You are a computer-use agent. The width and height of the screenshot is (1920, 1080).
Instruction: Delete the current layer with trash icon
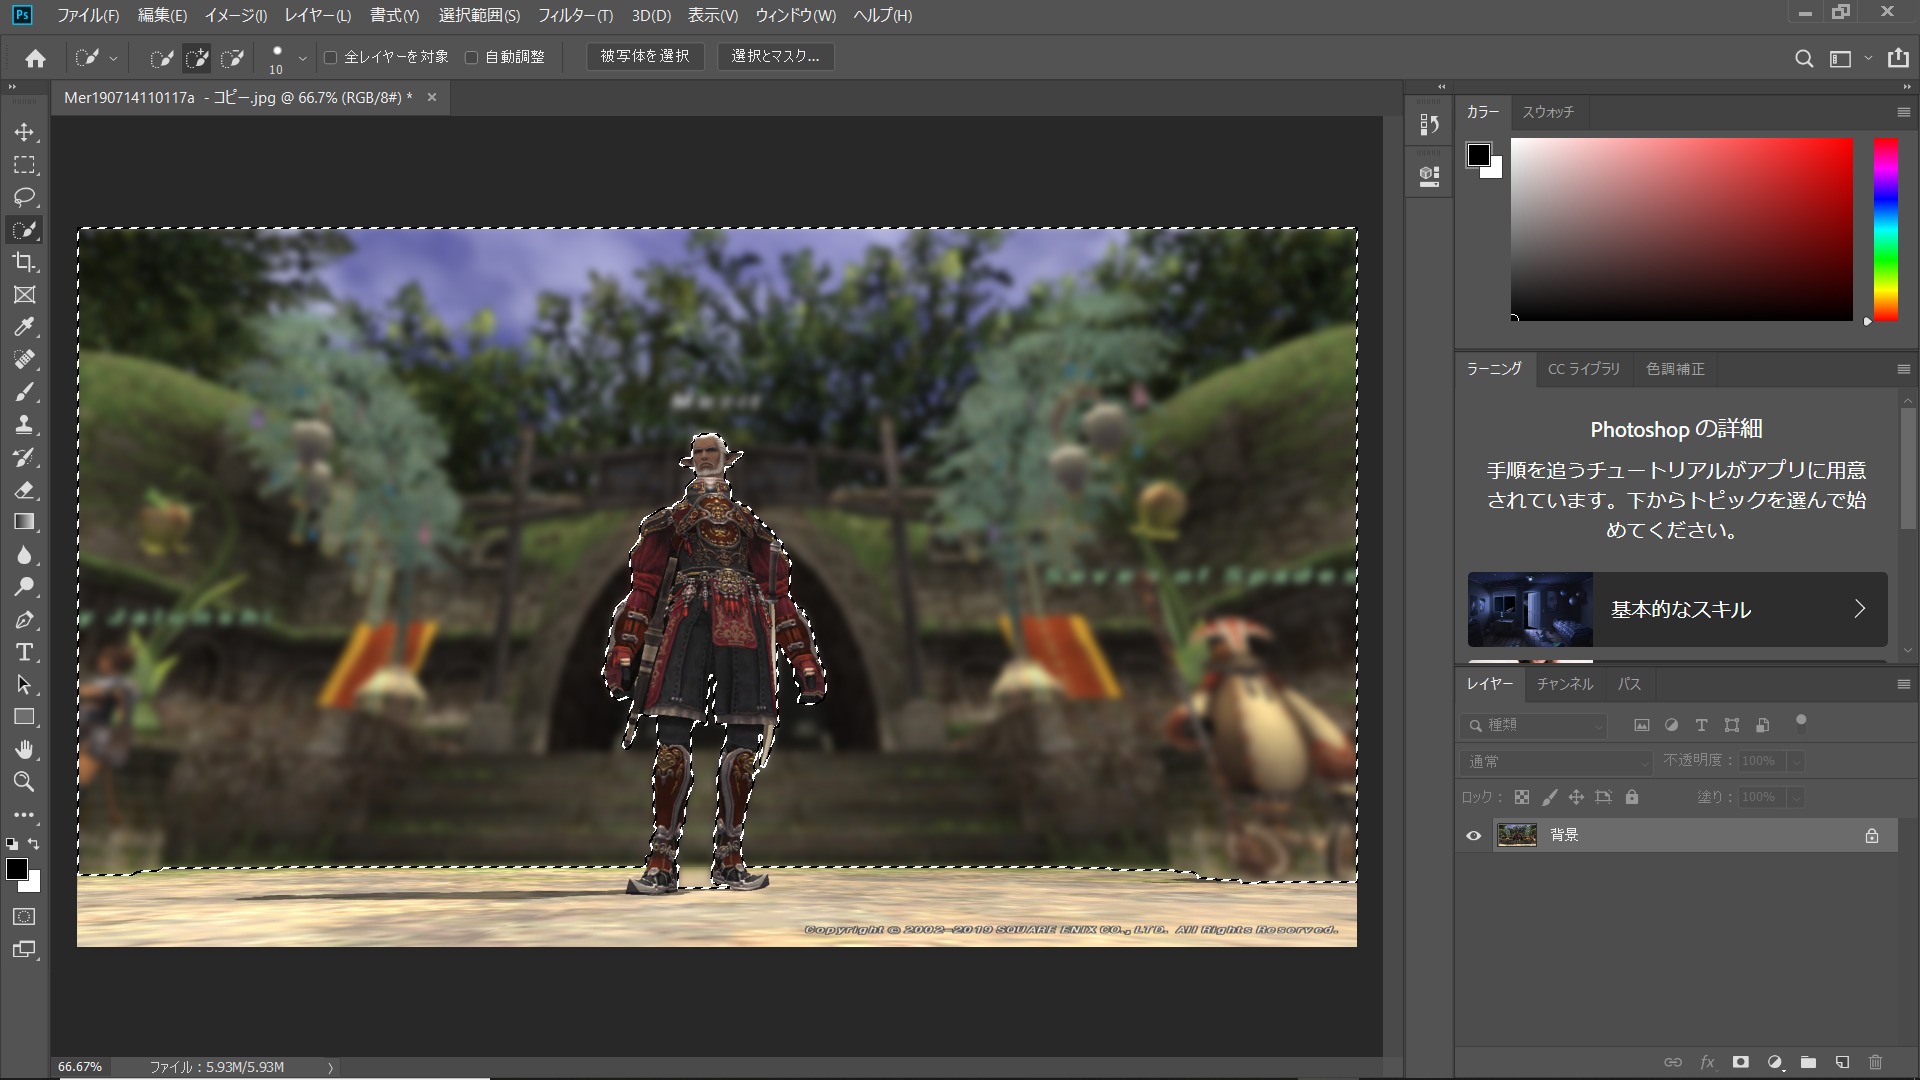click(x=1876, y=1062)
